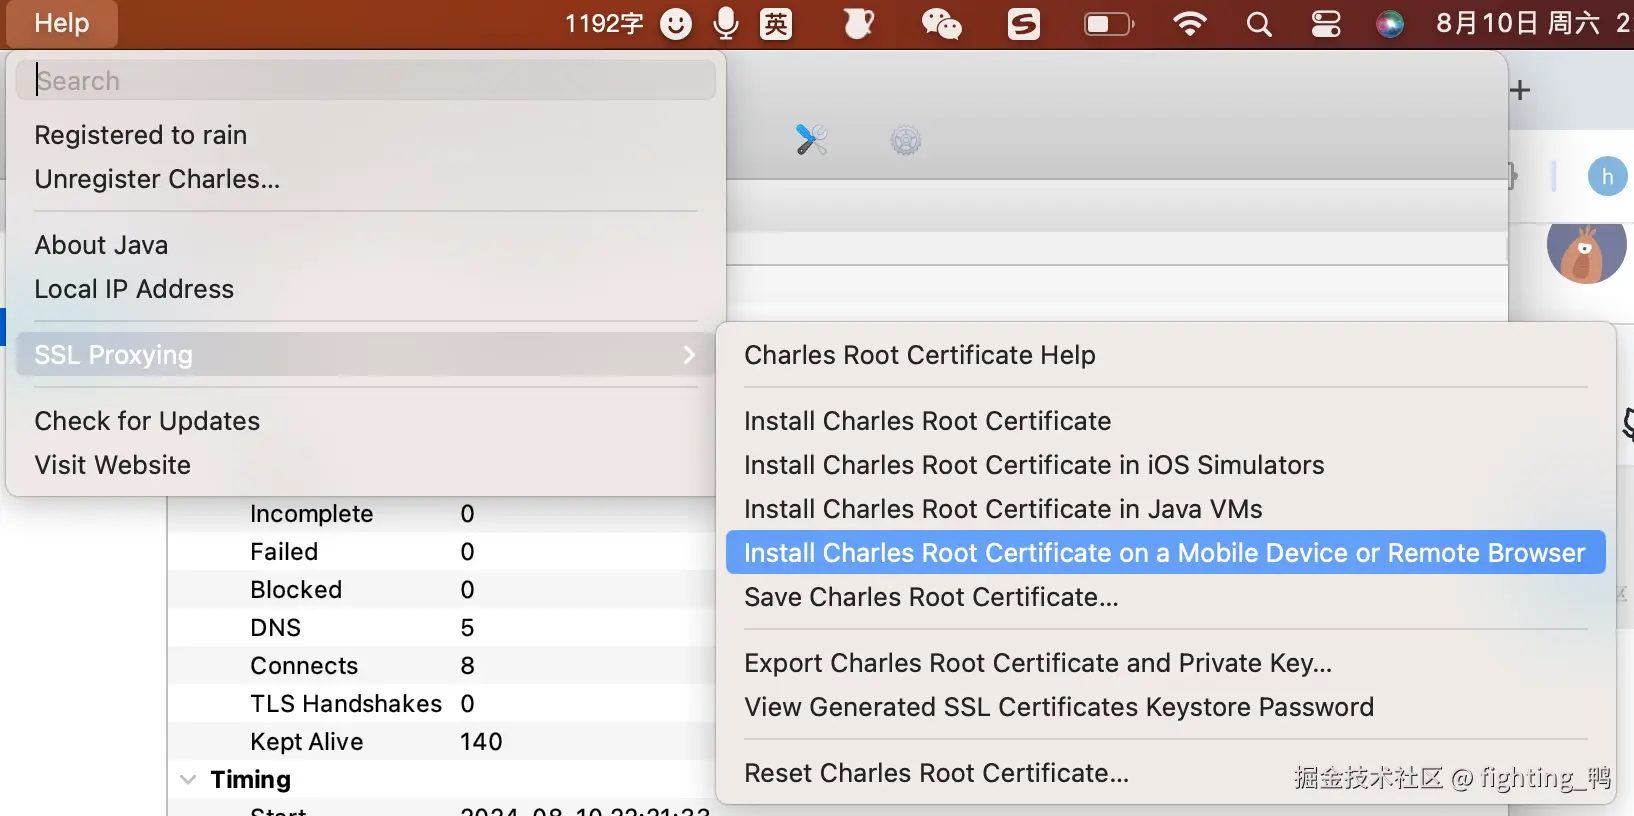
Task: Click the 1192字 word count indicator
Action: click(604, 24)
